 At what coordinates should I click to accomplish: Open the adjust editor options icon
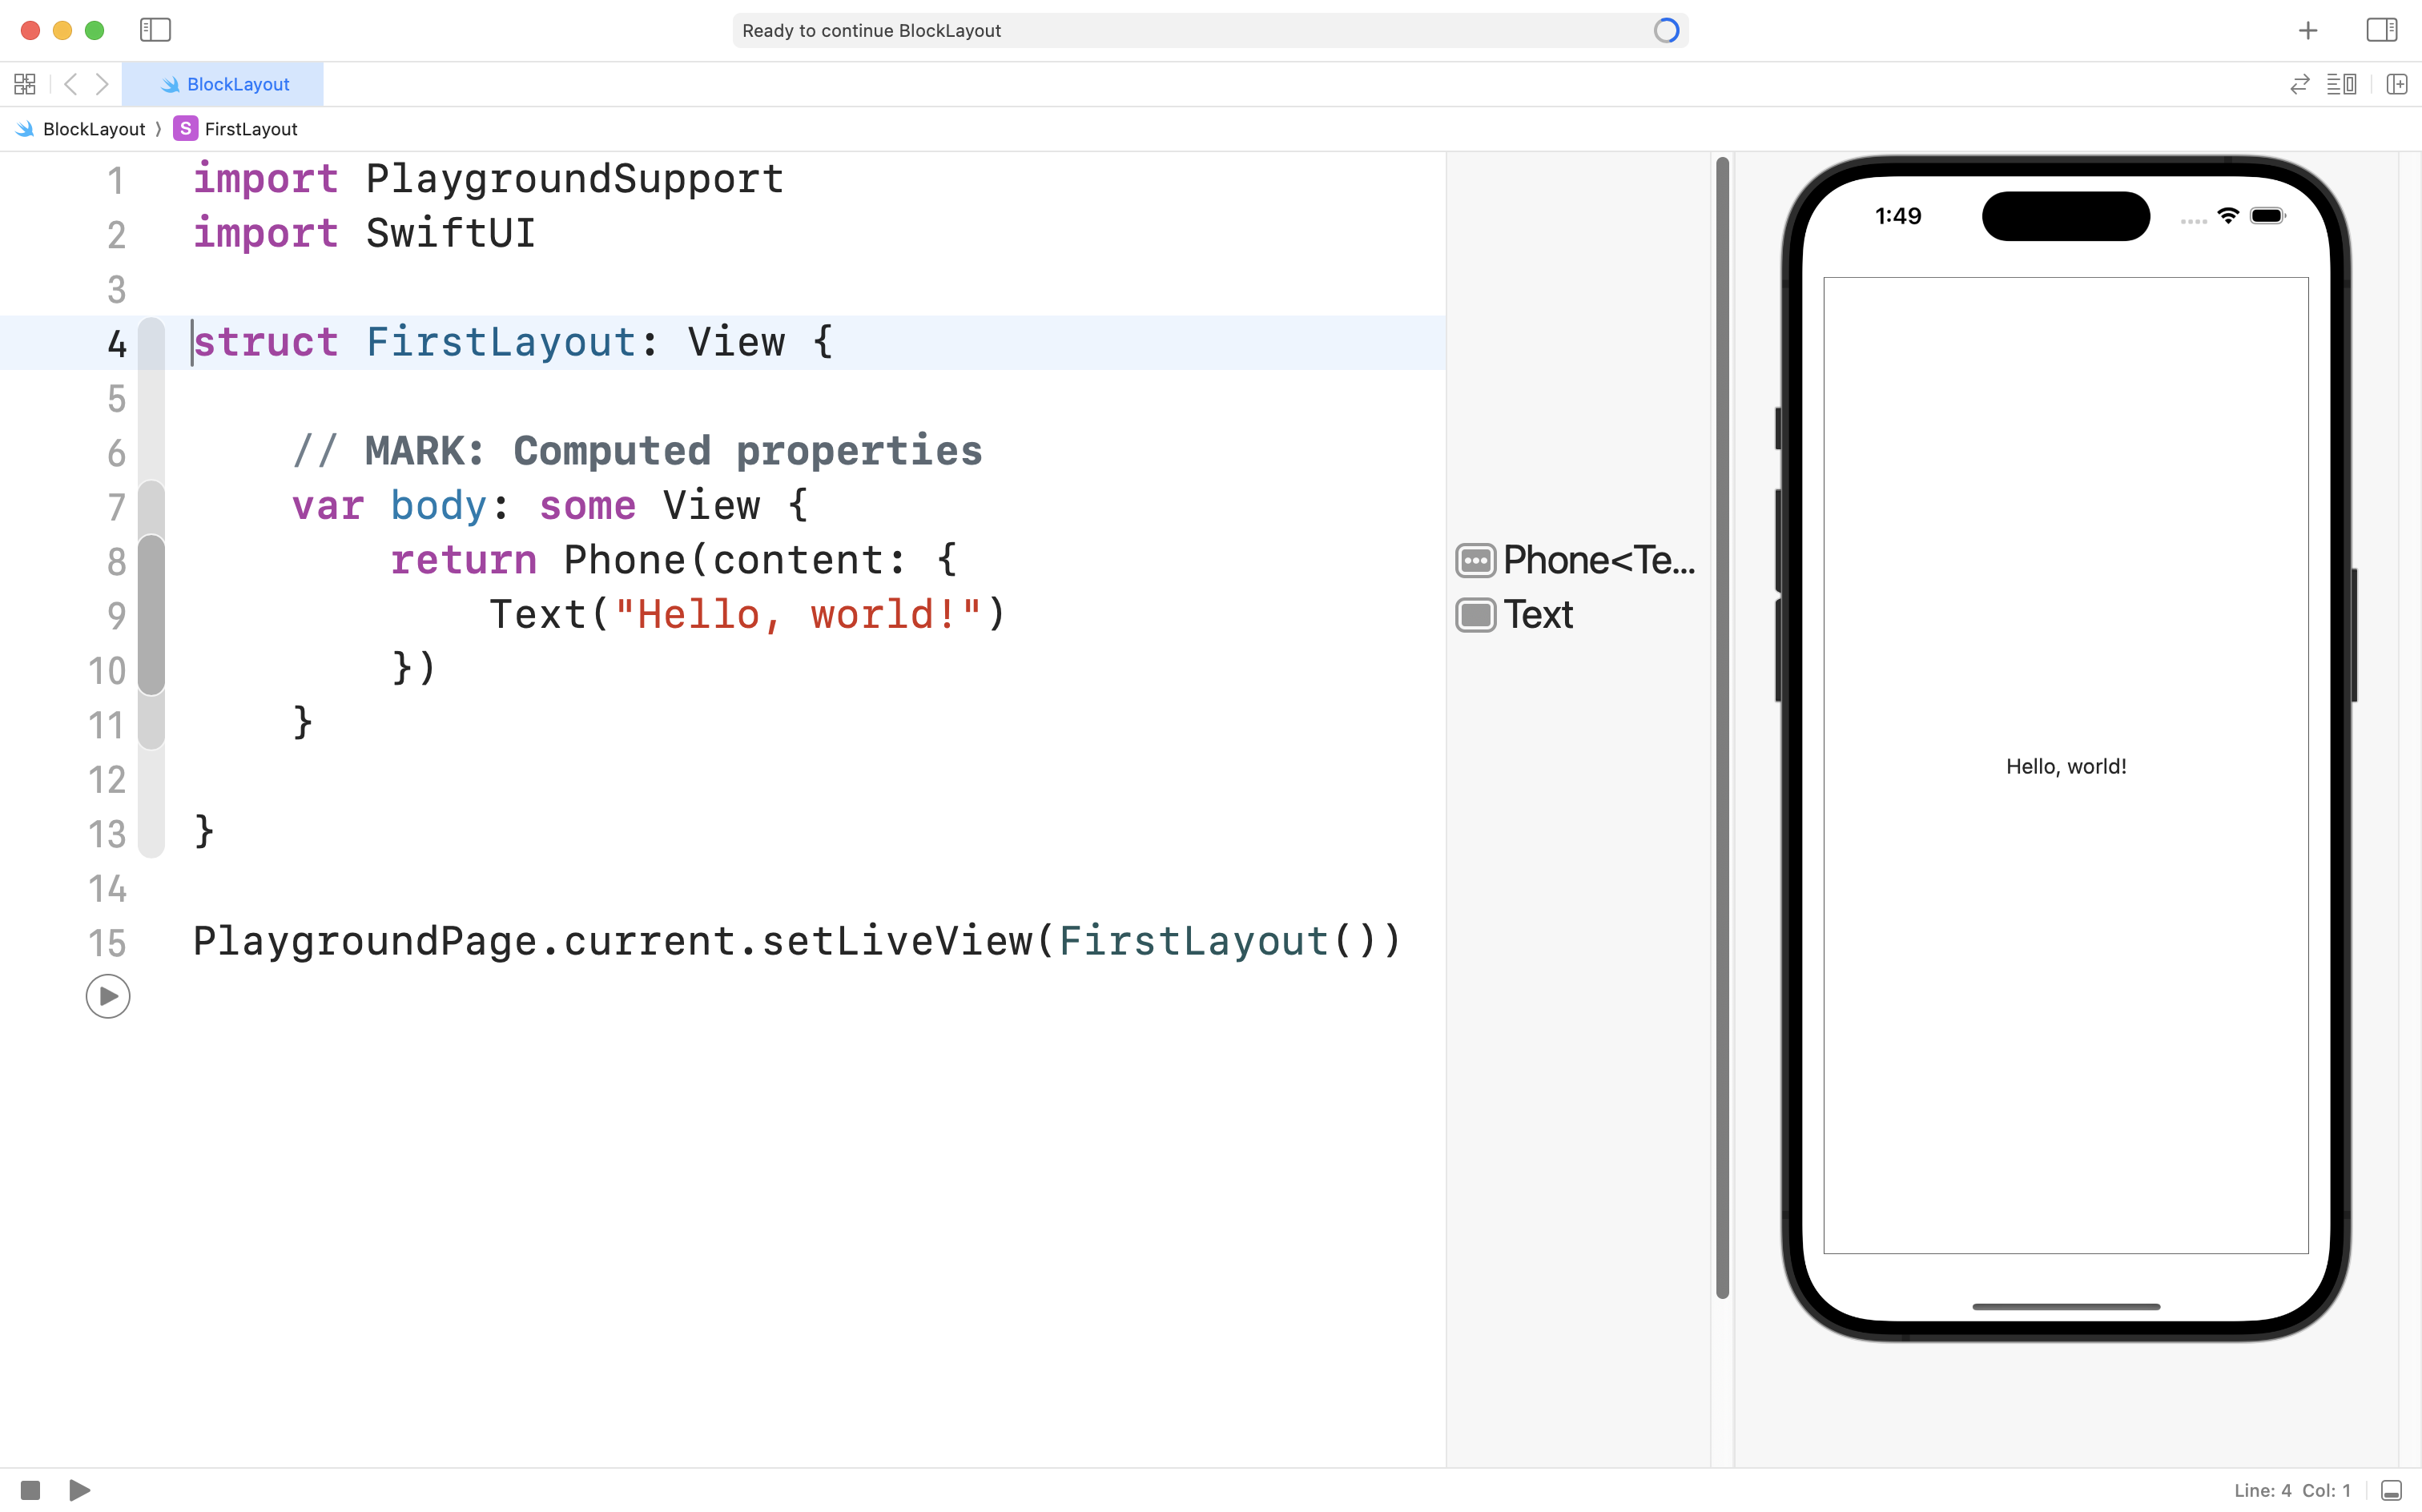[x=2341, y=84]
